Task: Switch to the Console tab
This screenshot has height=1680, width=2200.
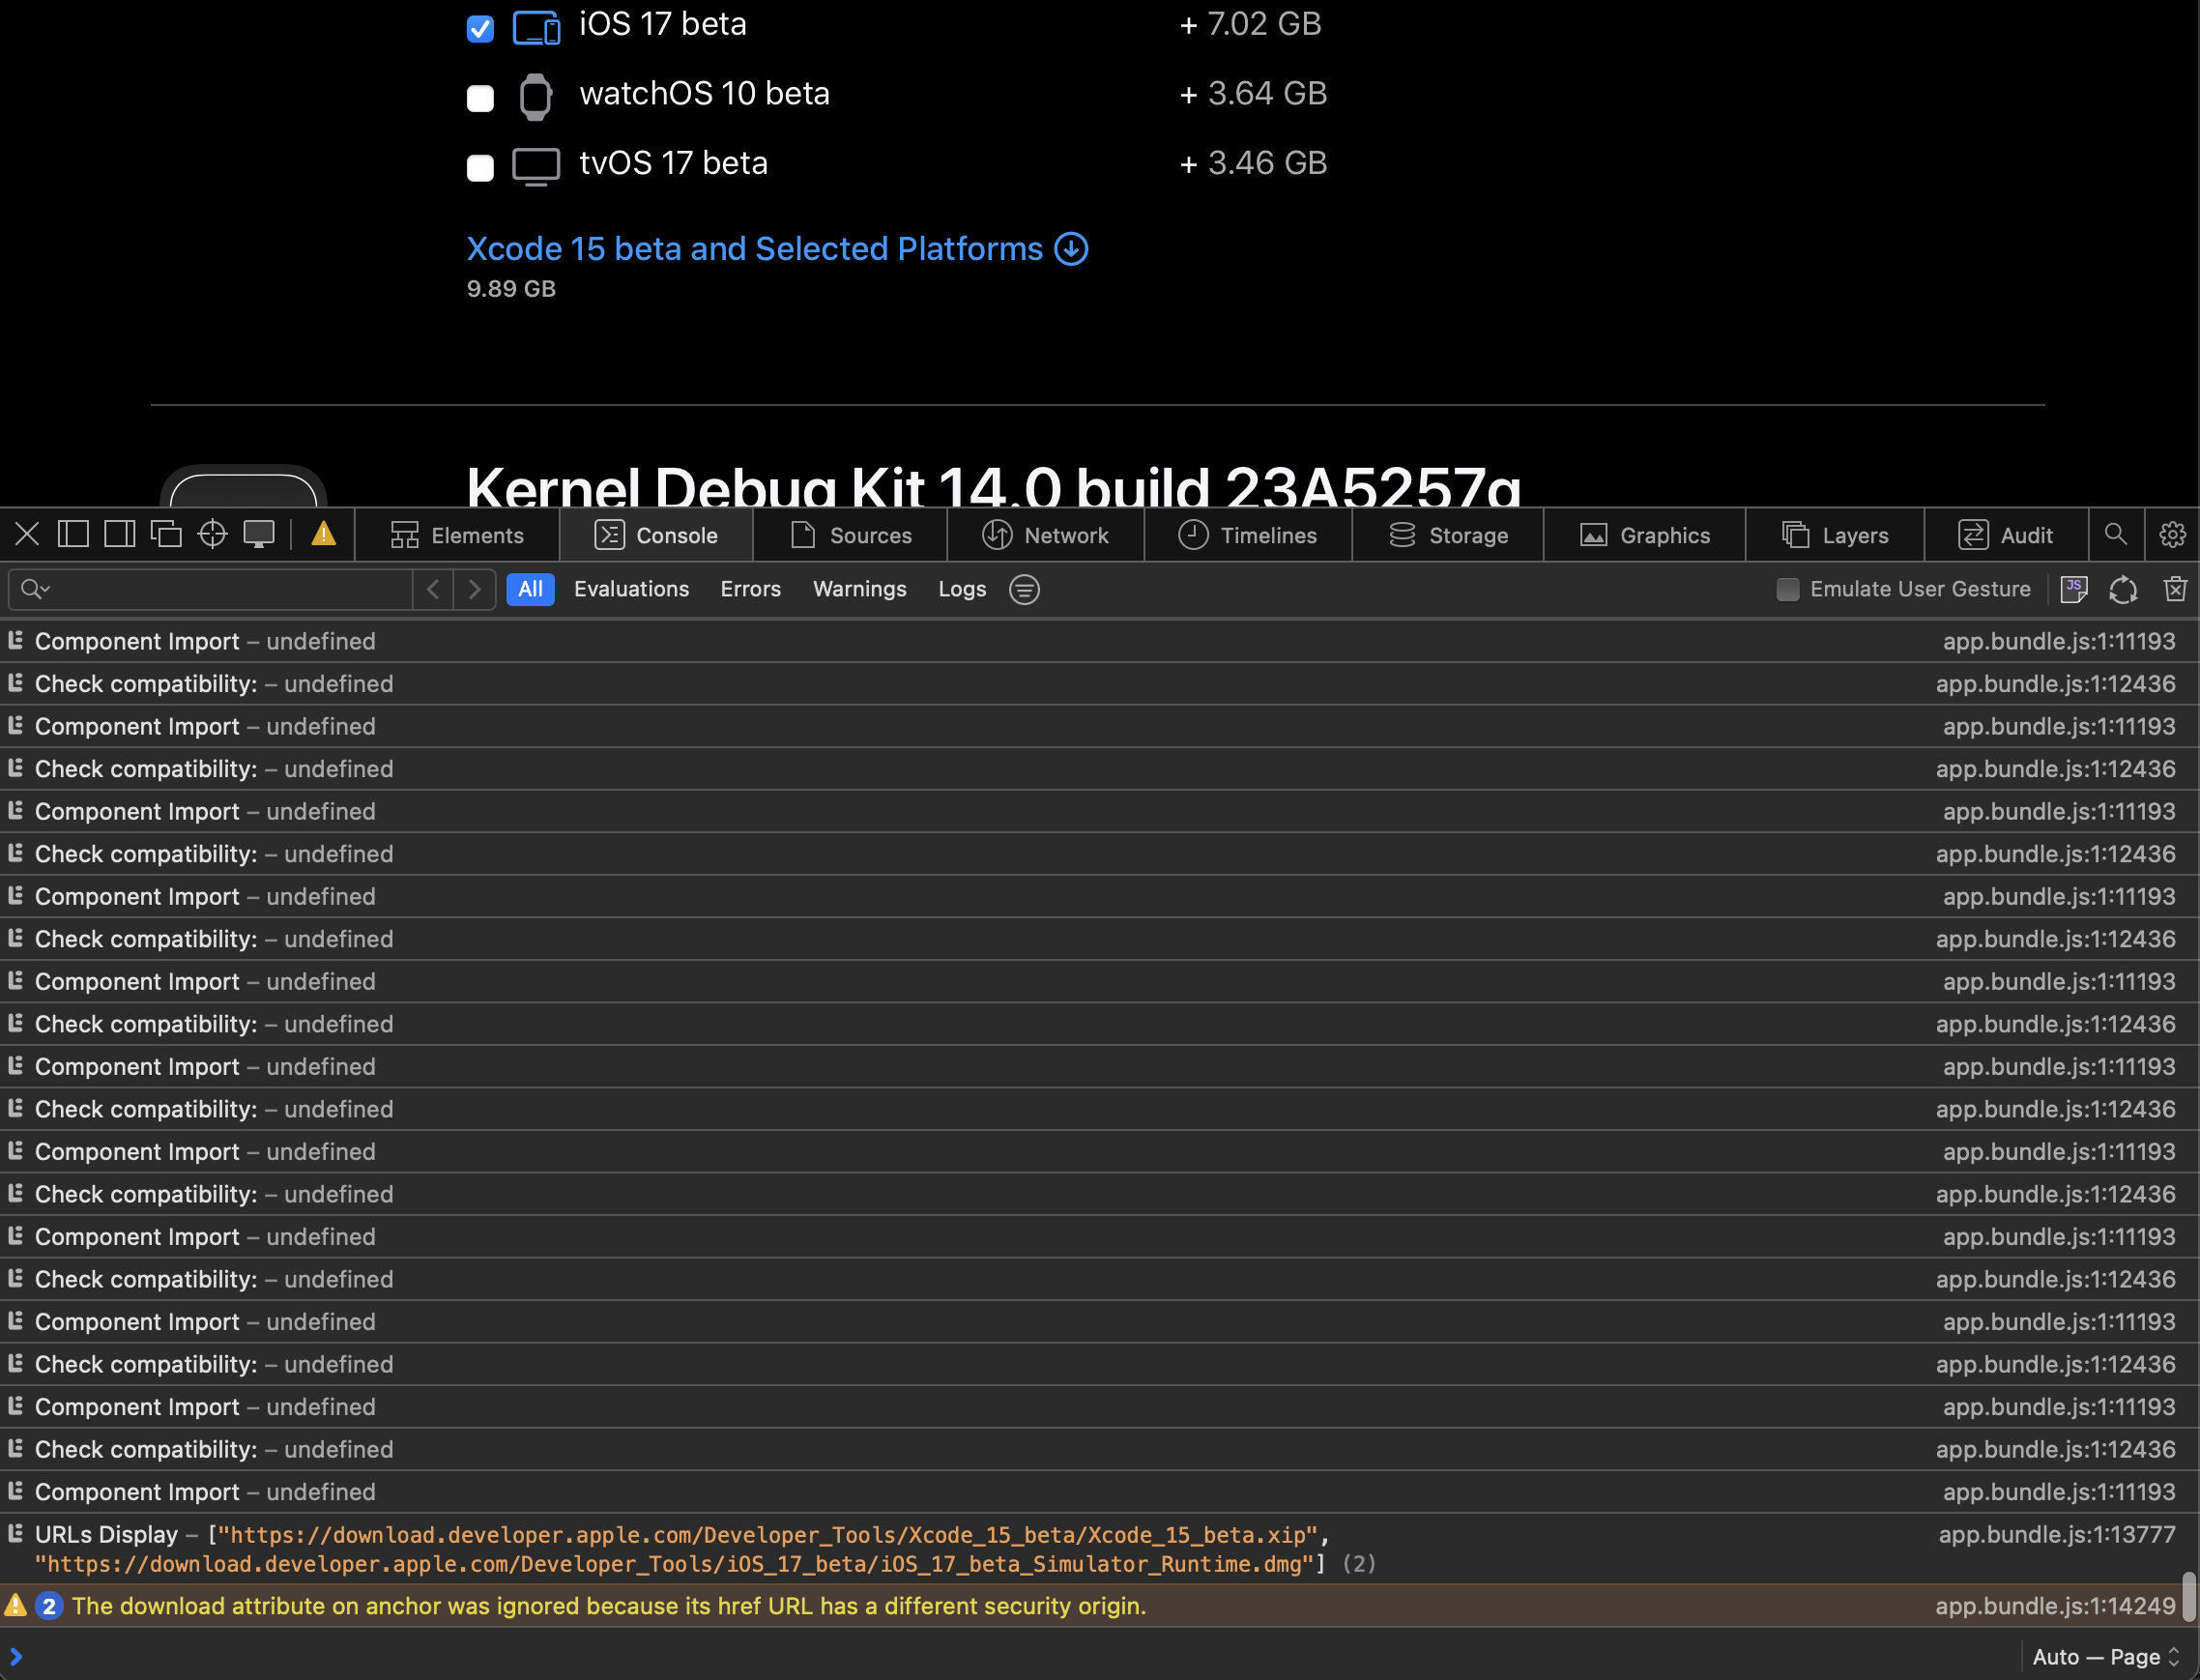Action: point(656,536)
